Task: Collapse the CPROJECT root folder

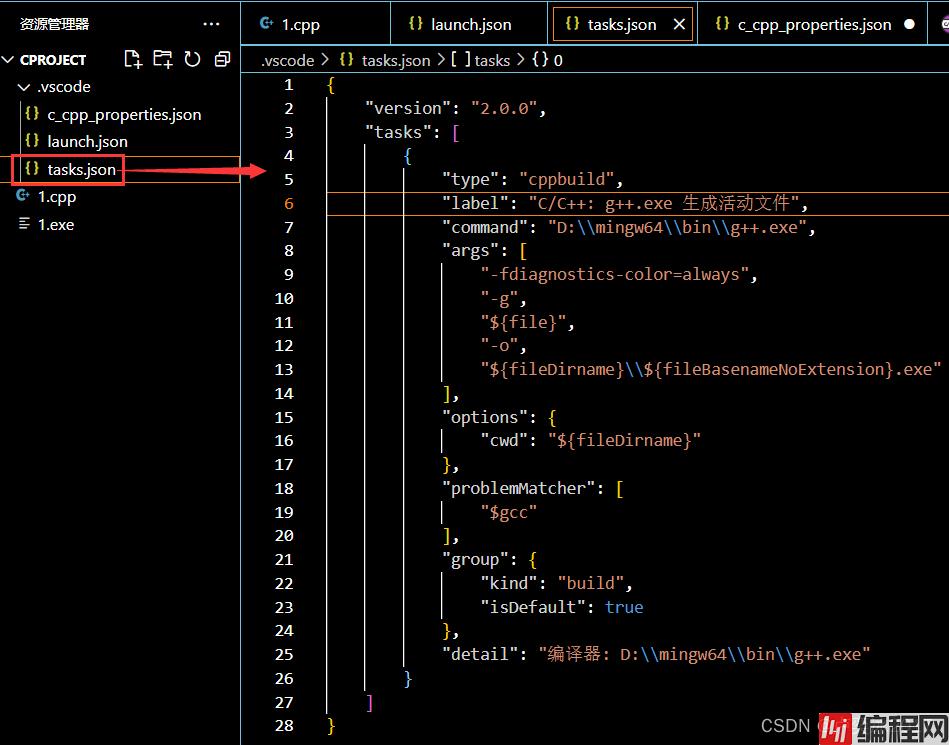Action: click(9, 60)
